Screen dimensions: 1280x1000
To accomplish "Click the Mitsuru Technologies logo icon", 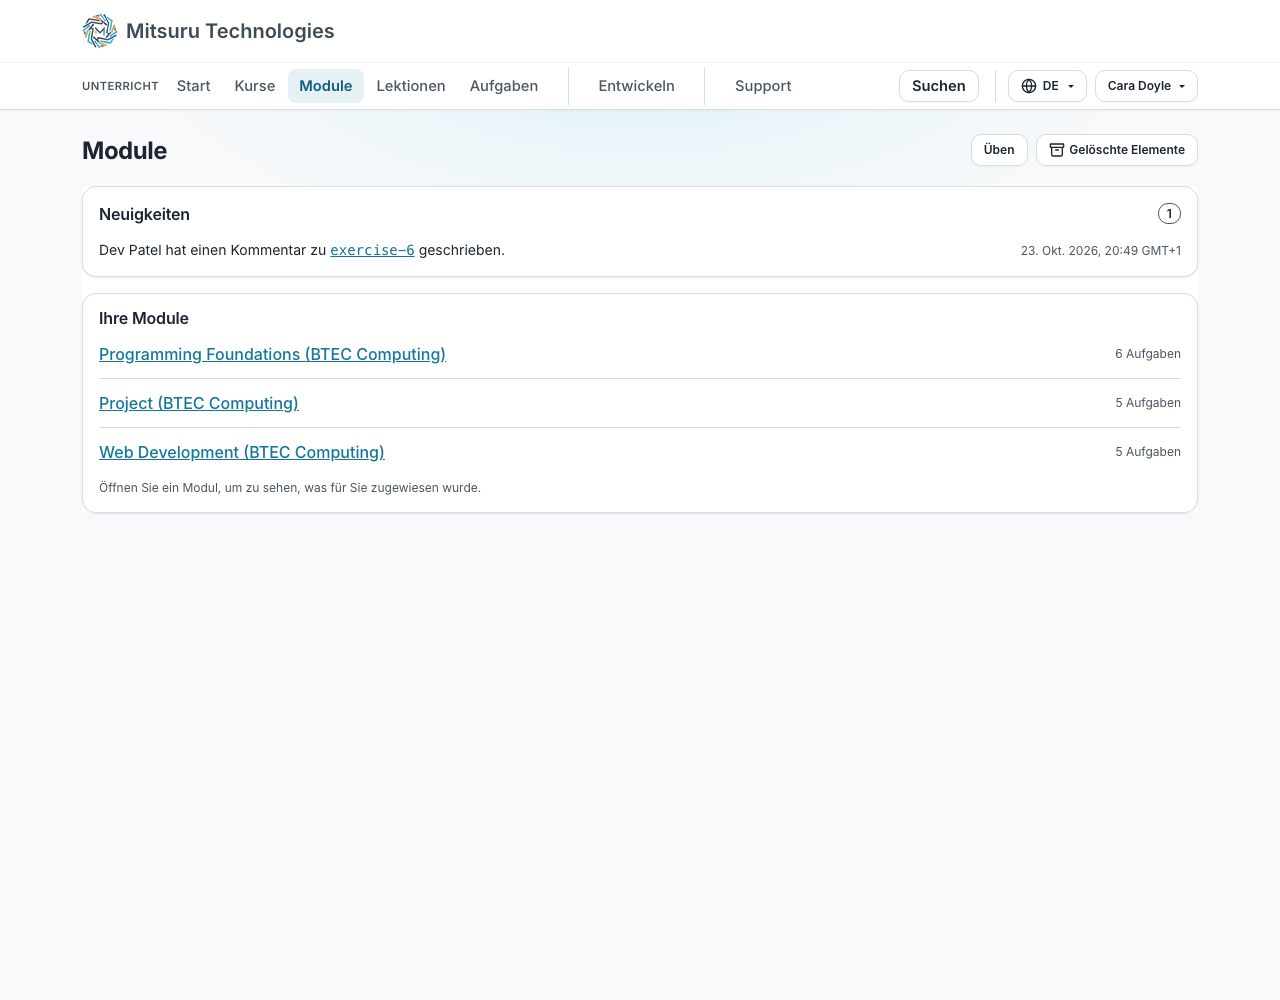I will 100,31.
